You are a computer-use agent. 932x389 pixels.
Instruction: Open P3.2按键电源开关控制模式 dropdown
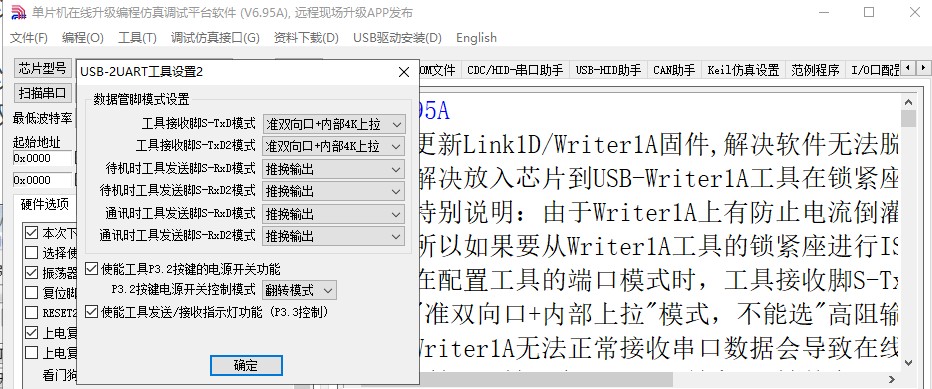(x=300, y=290)
